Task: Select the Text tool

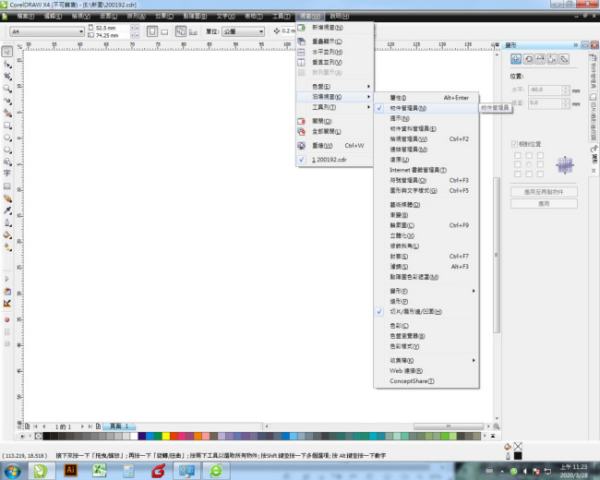Action: (x=7, y=174)
